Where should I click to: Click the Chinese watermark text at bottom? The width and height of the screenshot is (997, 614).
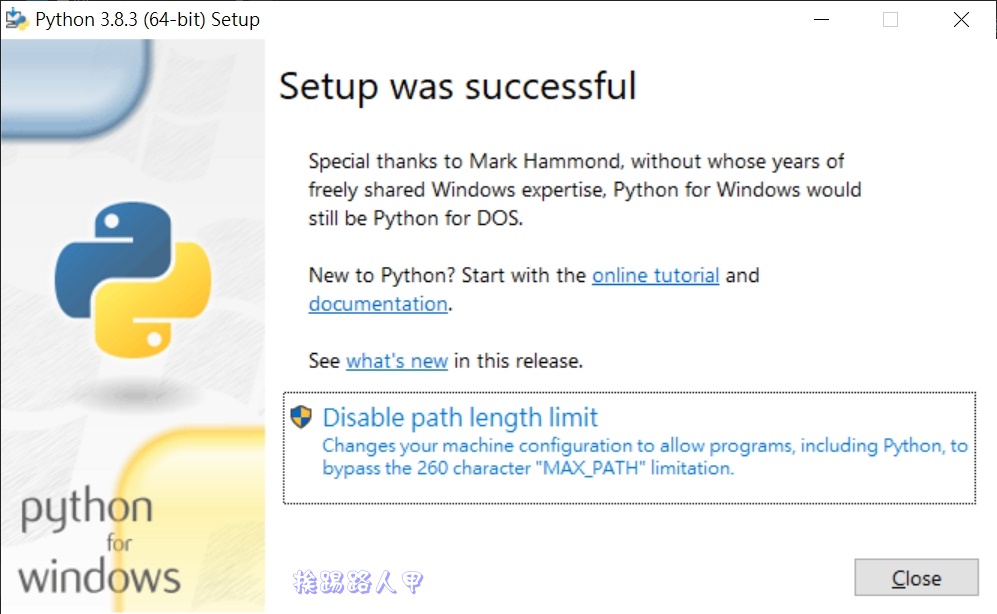click(x=358, y=581)
